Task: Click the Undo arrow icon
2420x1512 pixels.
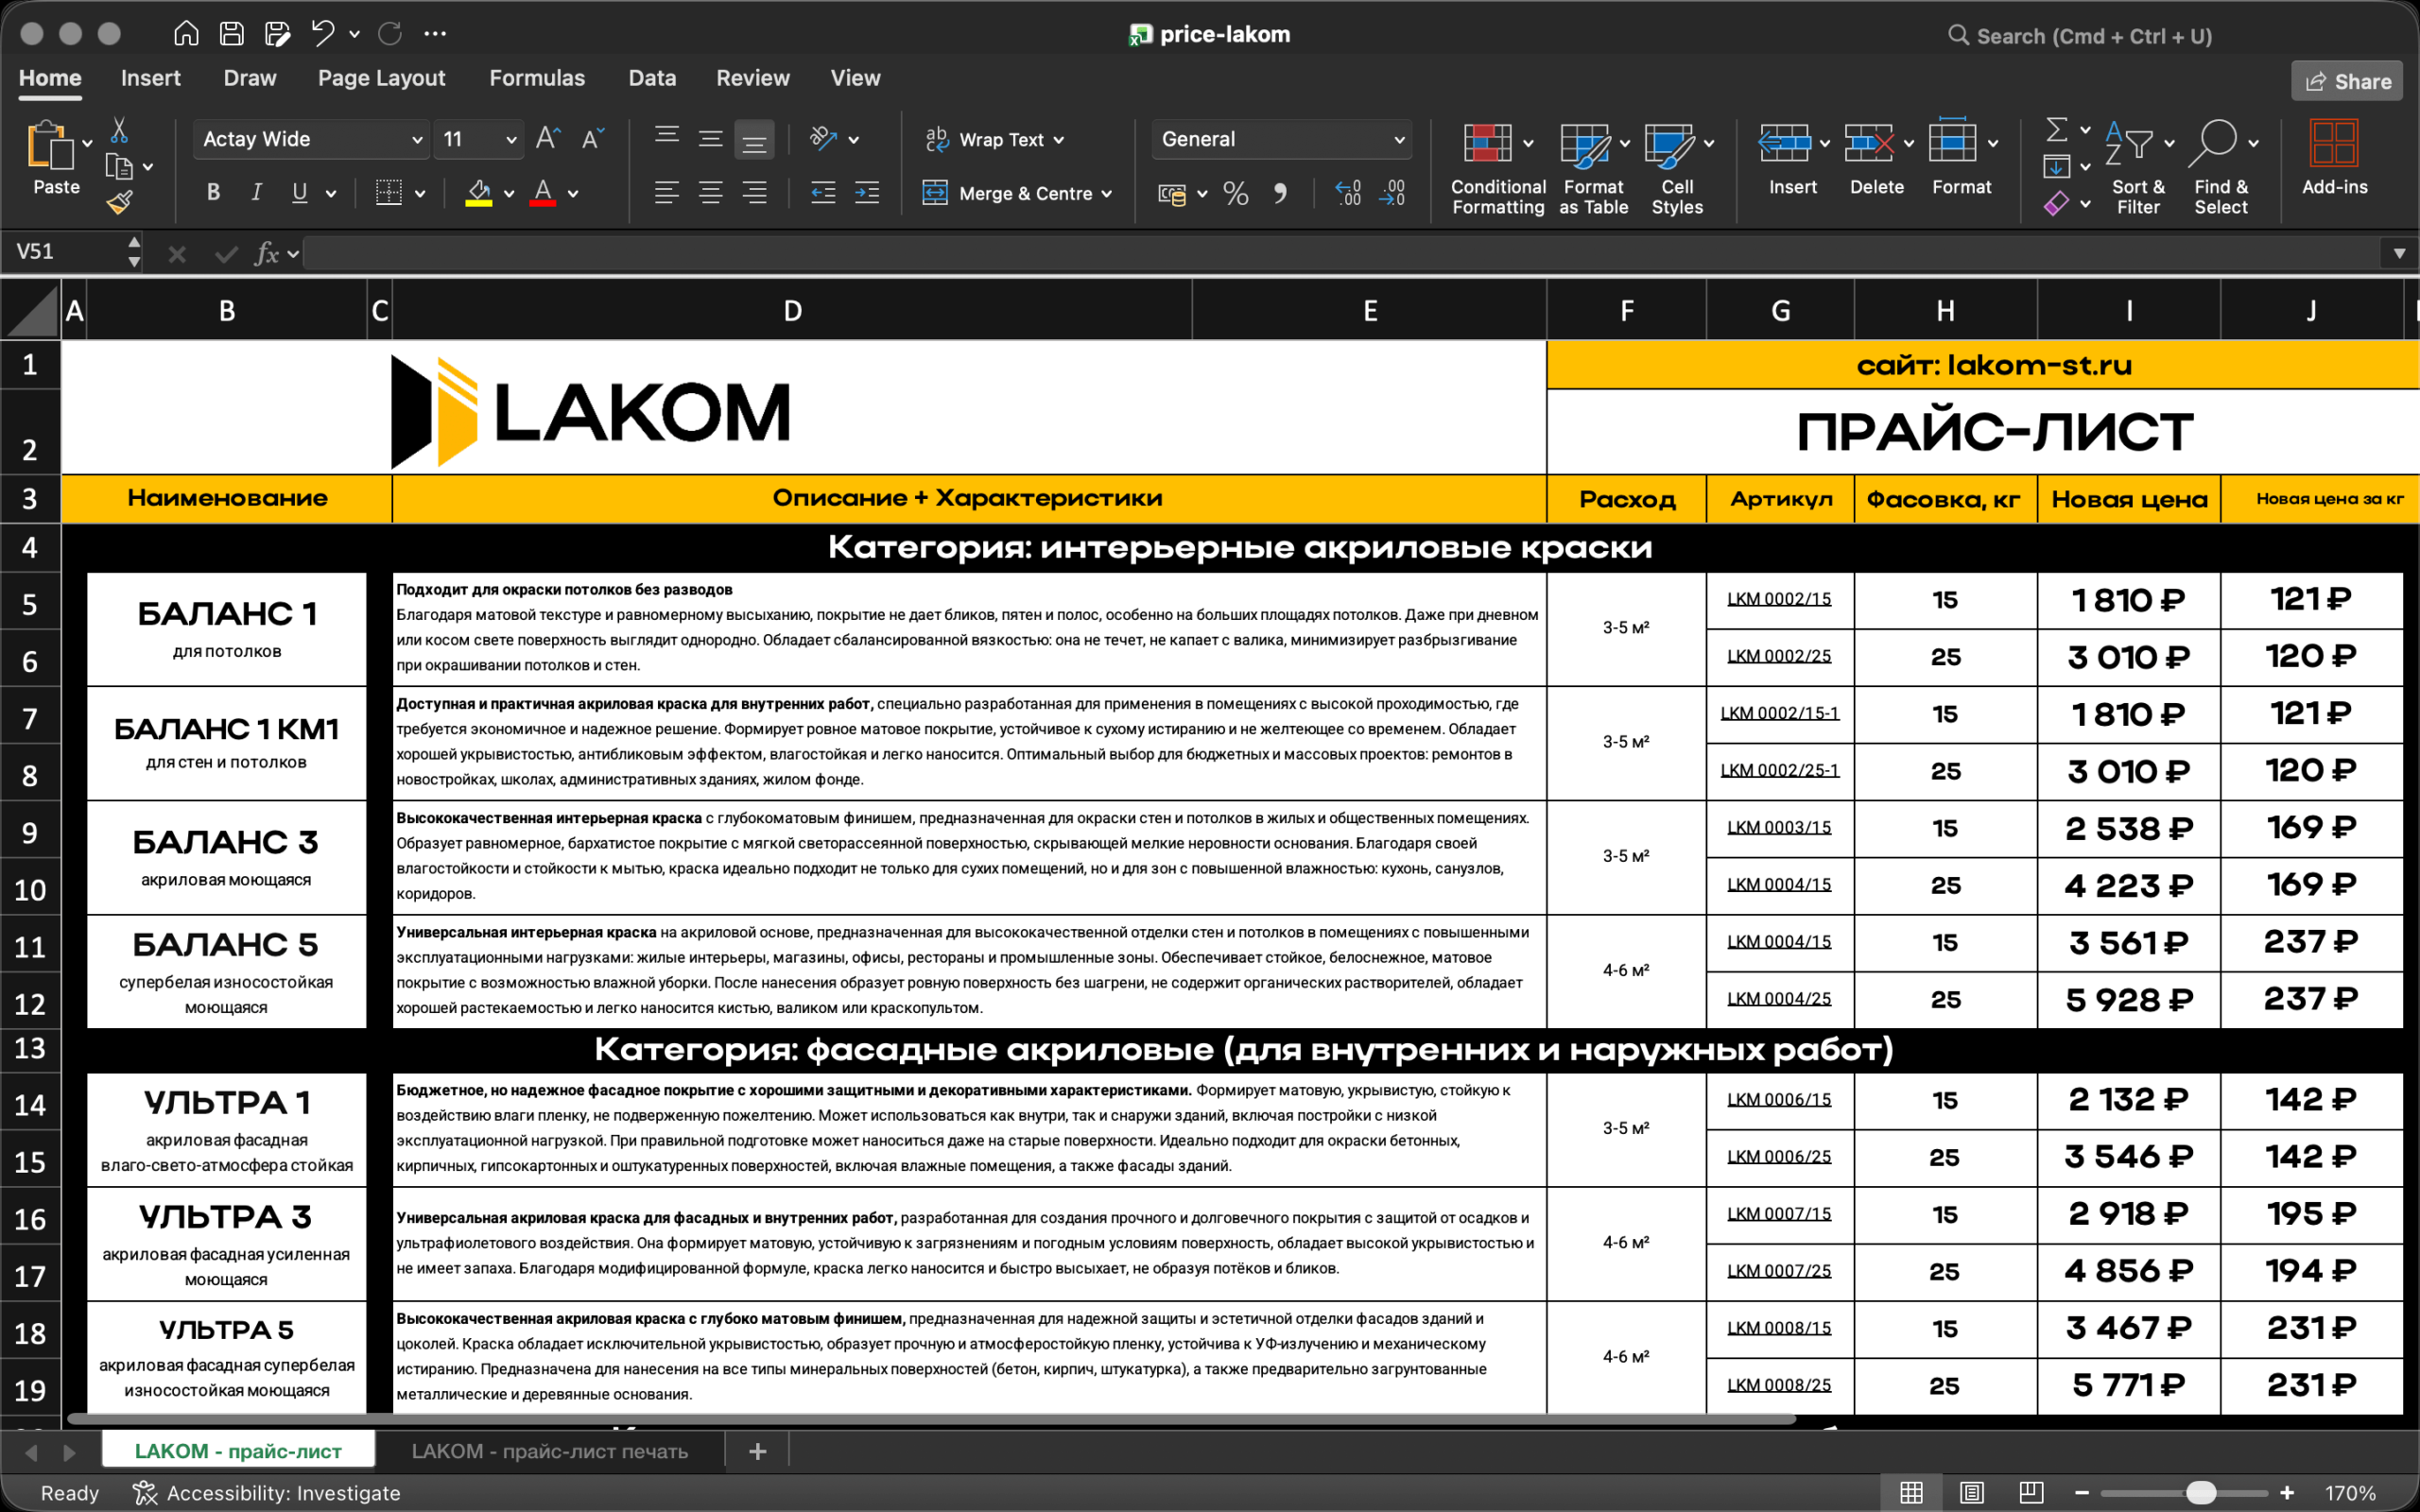Action: (322, 34)
